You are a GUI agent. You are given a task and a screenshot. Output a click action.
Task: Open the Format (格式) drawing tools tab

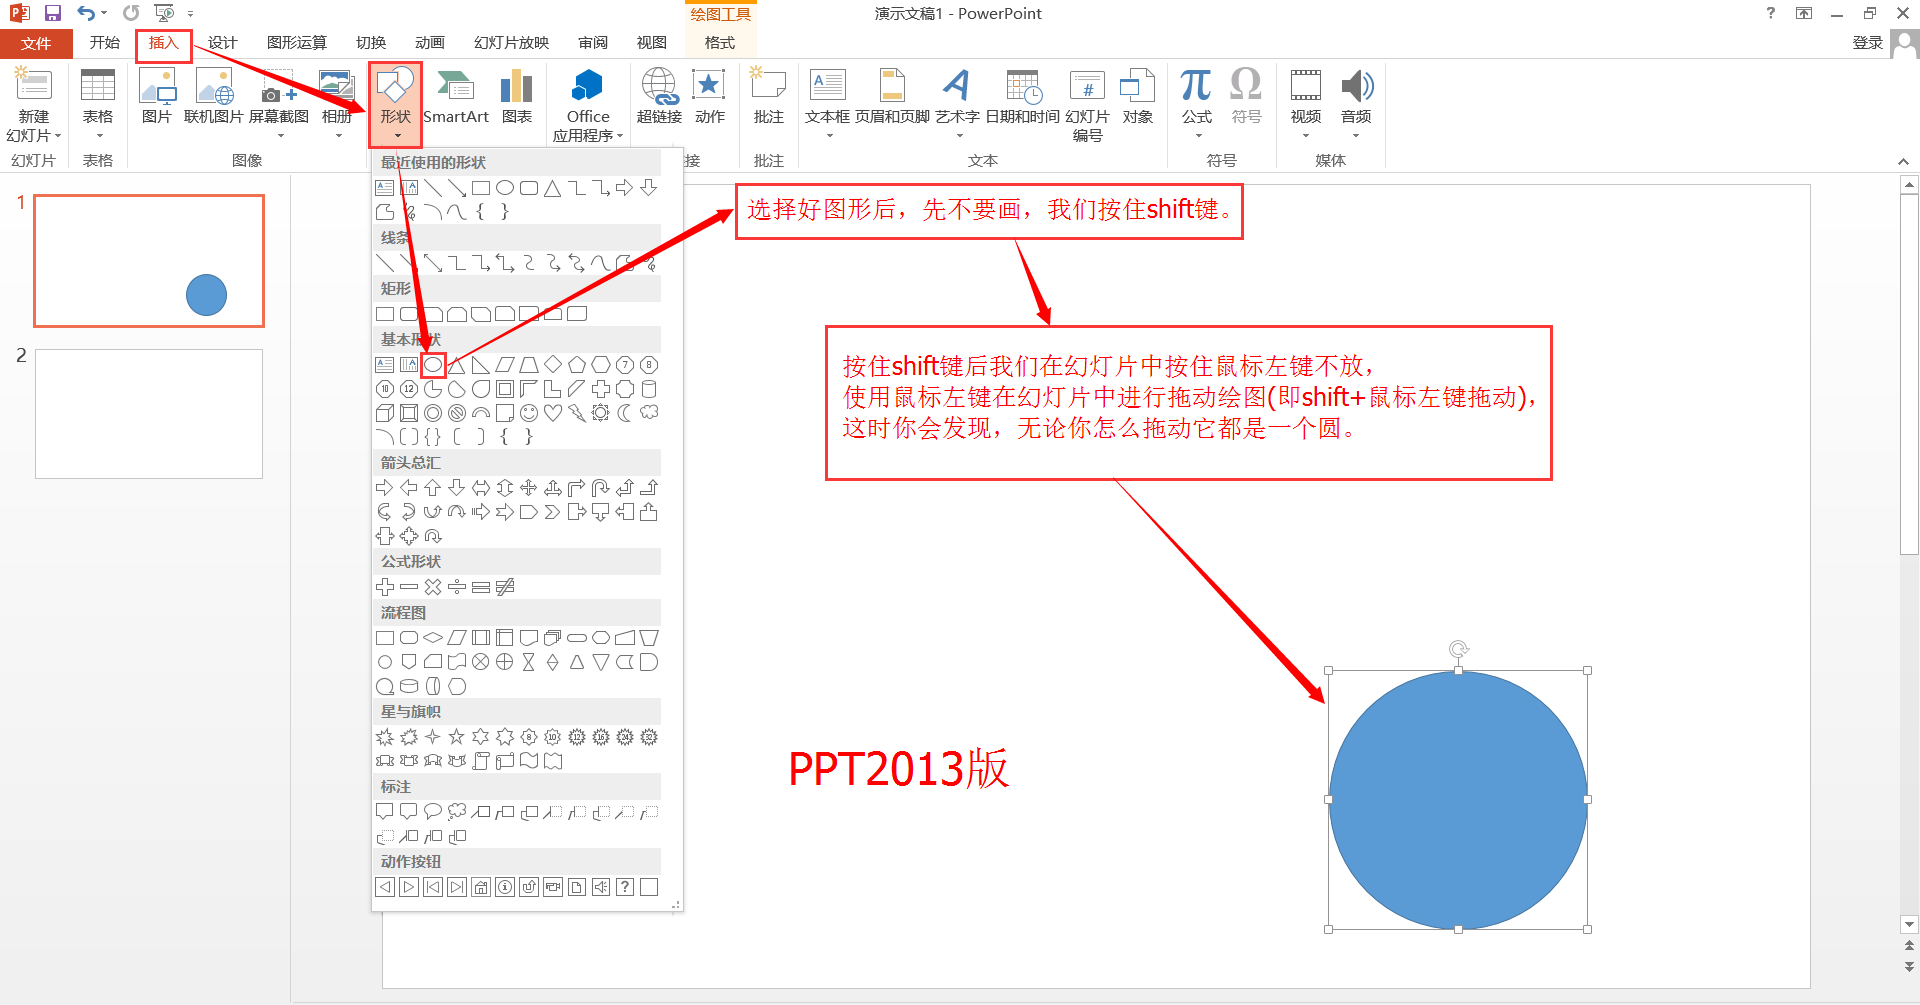(x=720, y=43)
